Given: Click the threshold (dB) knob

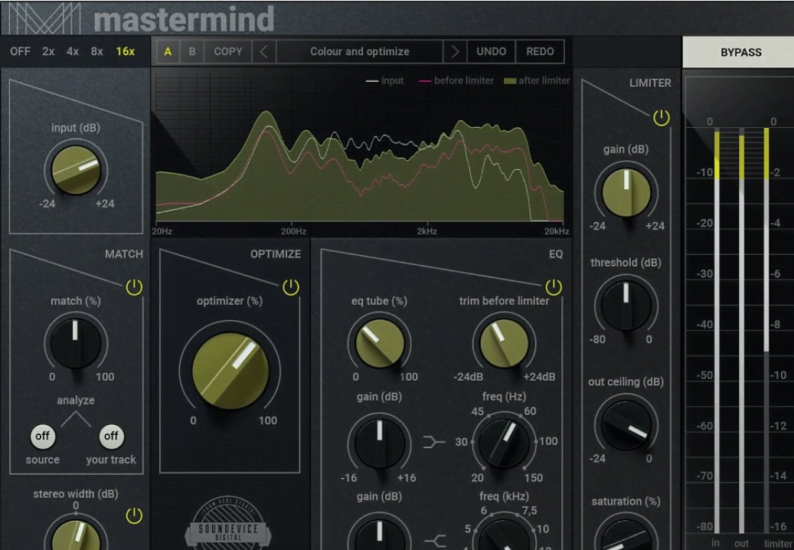Looking at the screenshot, I should point(626,306).
